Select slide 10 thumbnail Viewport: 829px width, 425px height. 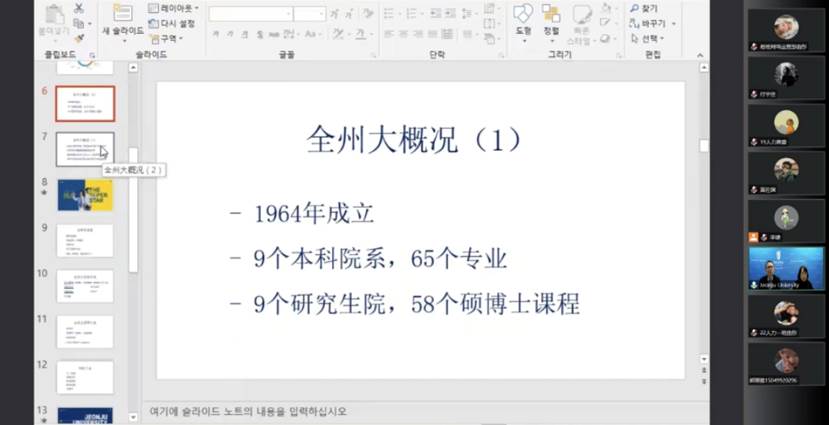pyautogui.click(x=85, y=286)
